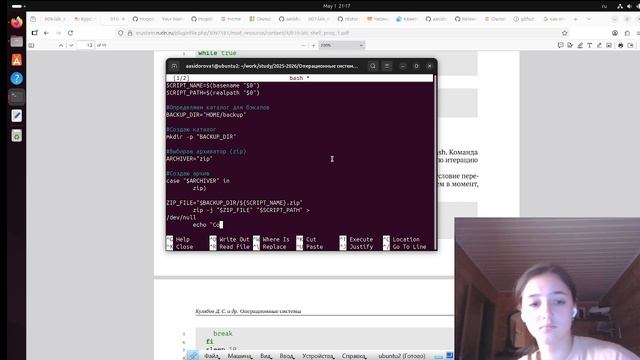Viewport: 640px width, 360px height.
Task: Print the PDF document
Action: tap(620, 45)
